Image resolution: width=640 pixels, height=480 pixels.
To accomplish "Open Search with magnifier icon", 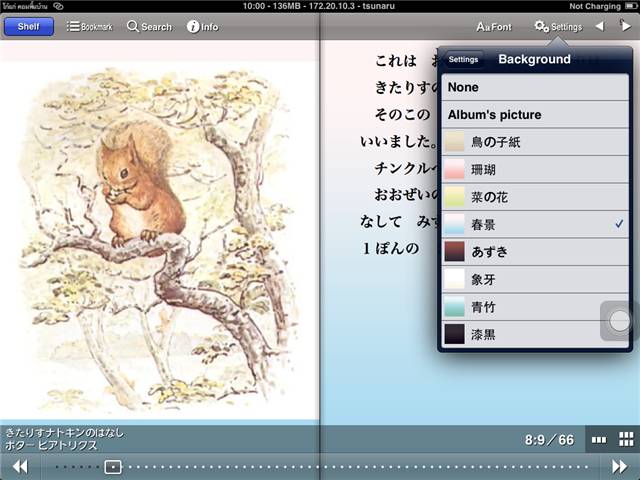I will point(149,27).
